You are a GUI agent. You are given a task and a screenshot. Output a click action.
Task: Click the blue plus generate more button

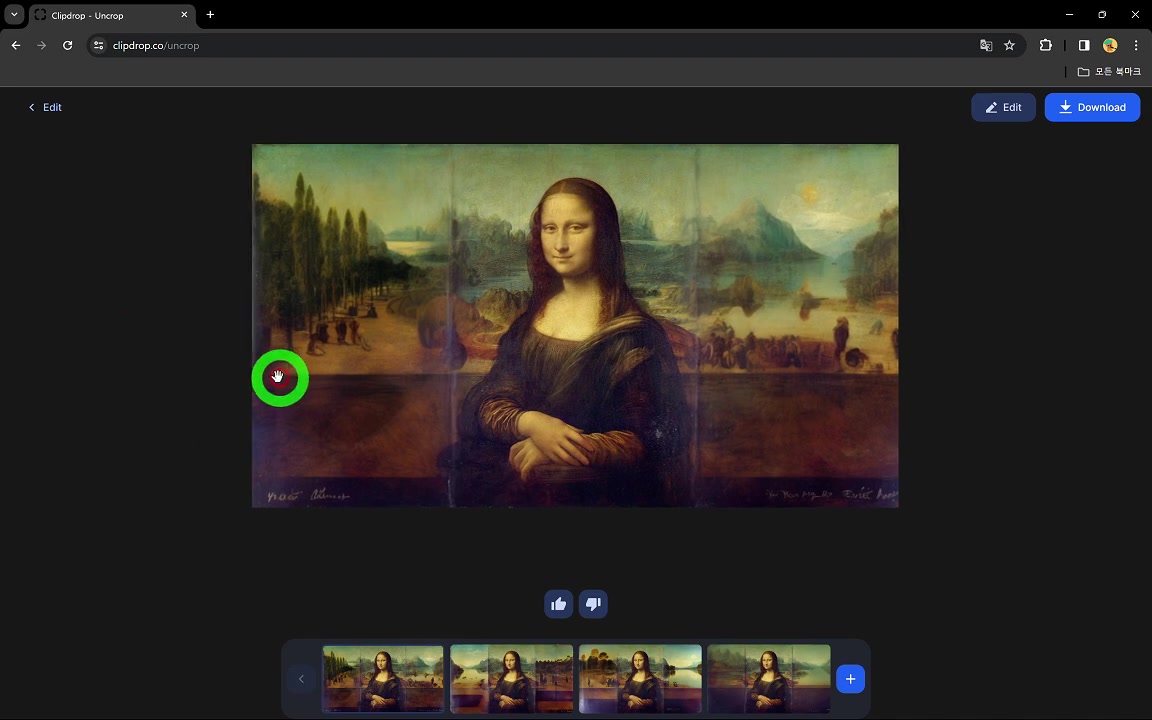pos(850,679)
